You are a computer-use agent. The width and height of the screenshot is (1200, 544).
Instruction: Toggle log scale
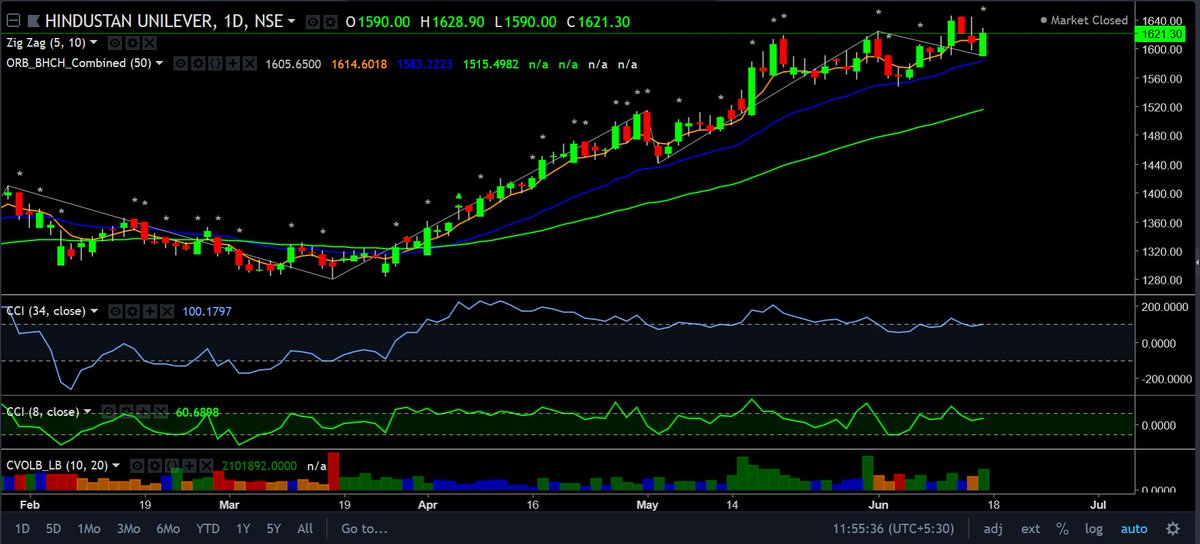tap(1094, 529)
